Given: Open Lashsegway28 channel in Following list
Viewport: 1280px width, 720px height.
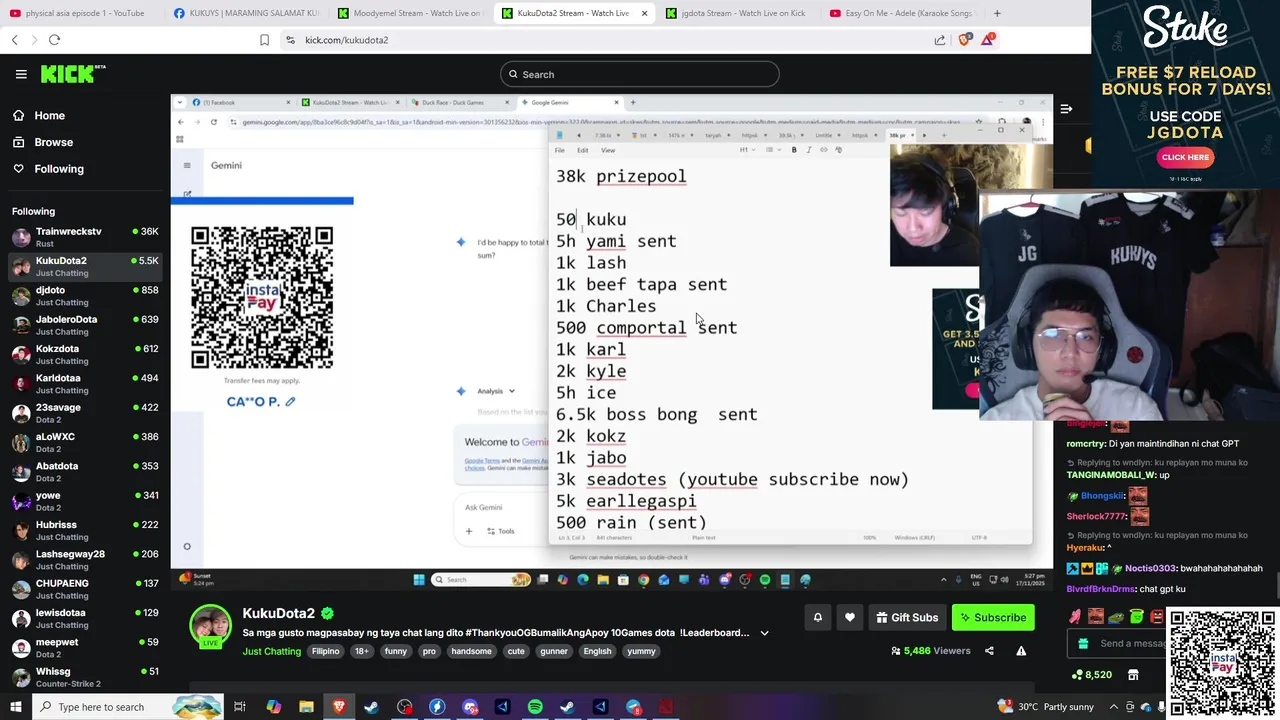Looking at the screenshot, I should click(x=85, y=560).
